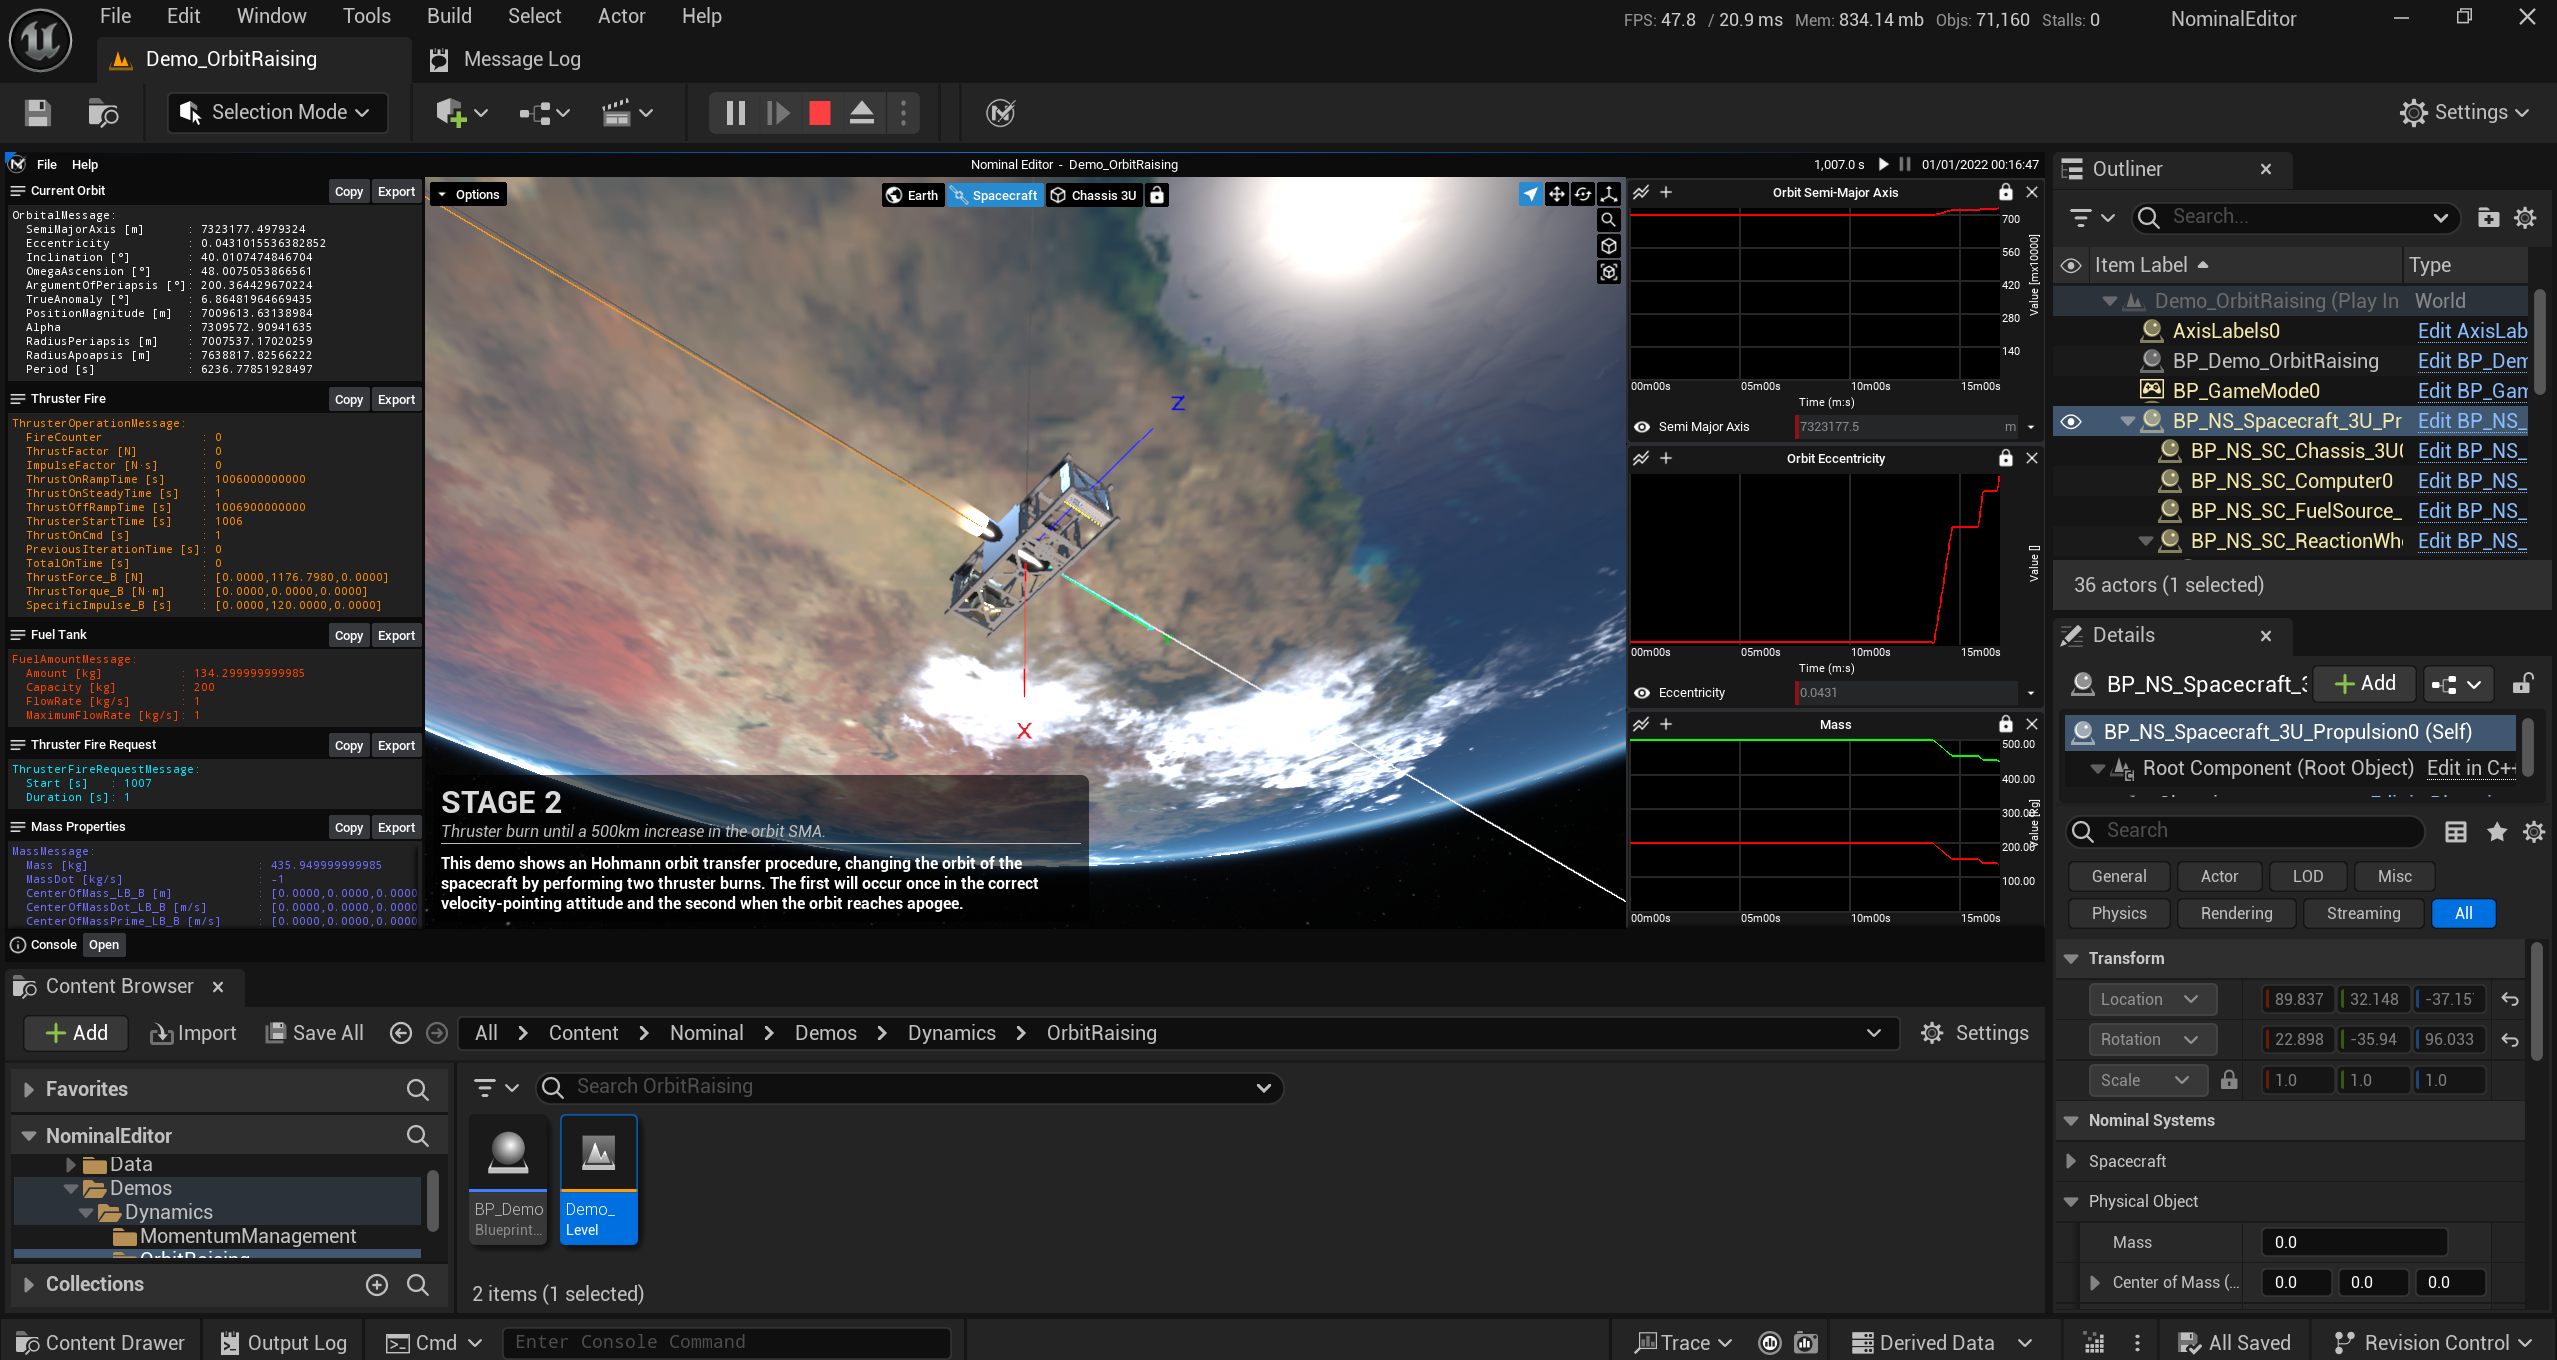This screenshot has height=1360, width=2557.
Task: Toggle lock on Orbit Semi-Major Axis chart
Action: (x=2005, y=192)
